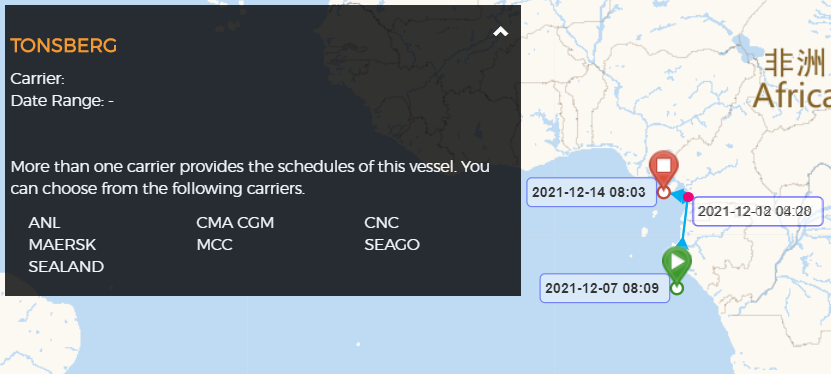Click the overlapping 2021-12 04:20 timestamp label

tap(758, 211)
